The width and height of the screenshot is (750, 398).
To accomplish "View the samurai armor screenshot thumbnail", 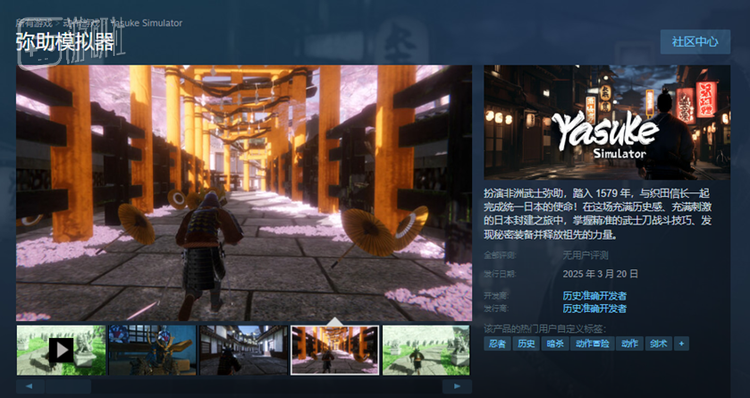I will pos(153,350).
